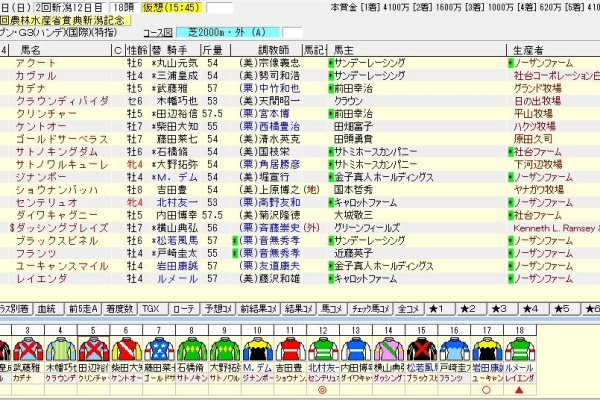
Task: Click the 仮想(15:45) start time button
Action: click(172, 8)
